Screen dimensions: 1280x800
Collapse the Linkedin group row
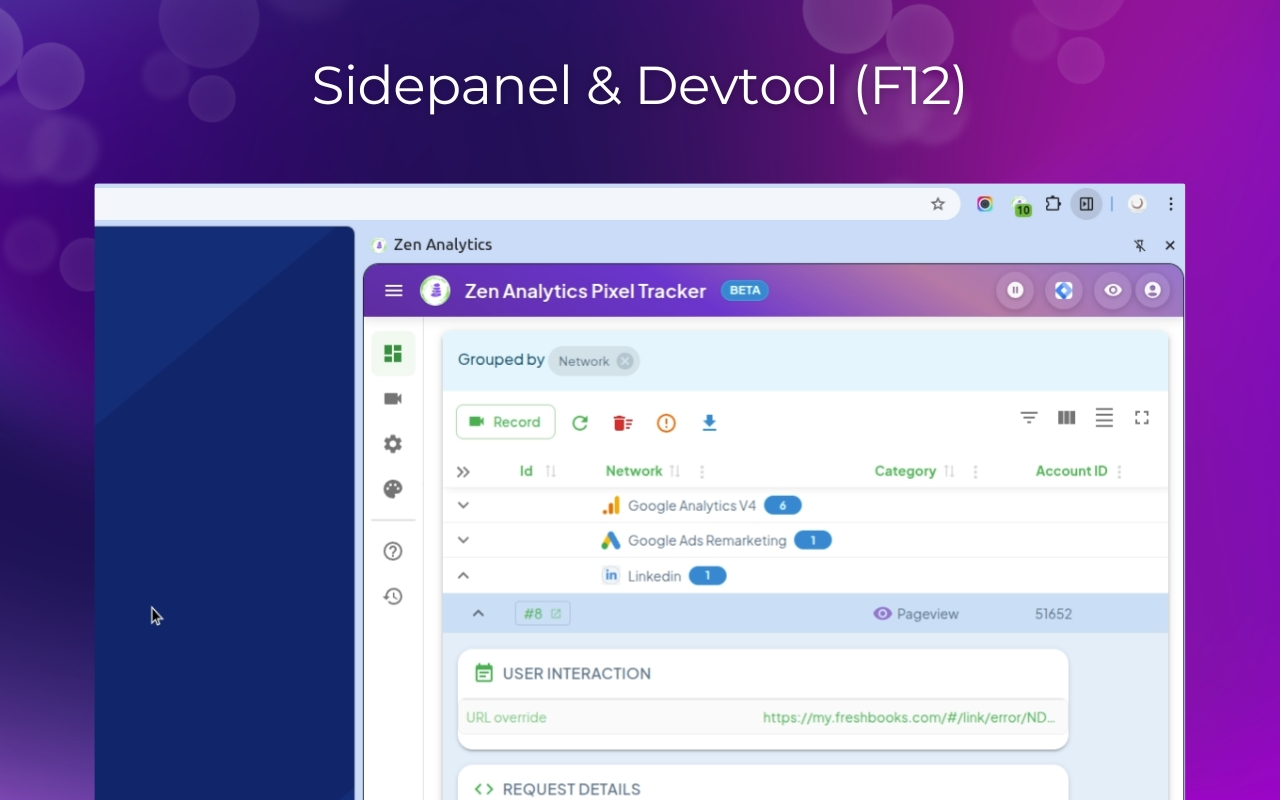pyautogui.click(x=462, y=575)
